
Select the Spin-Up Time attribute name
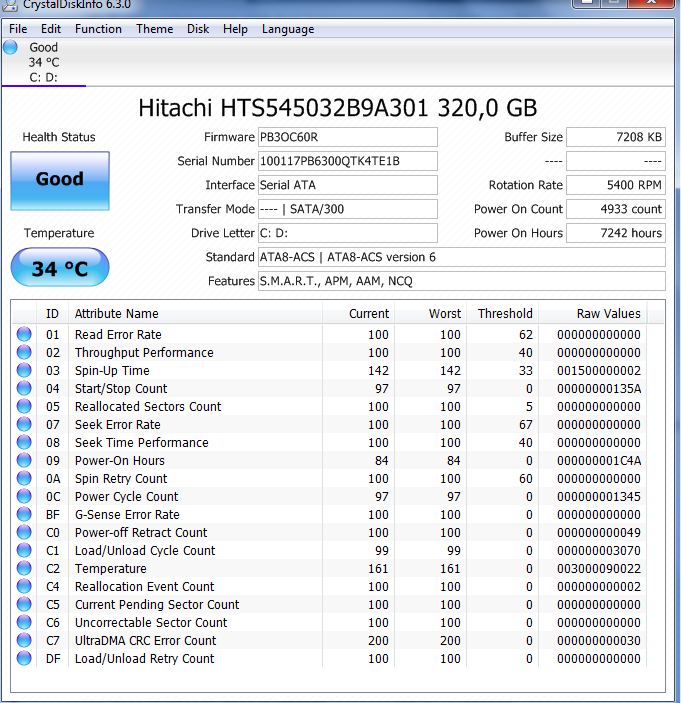(112, 371)
